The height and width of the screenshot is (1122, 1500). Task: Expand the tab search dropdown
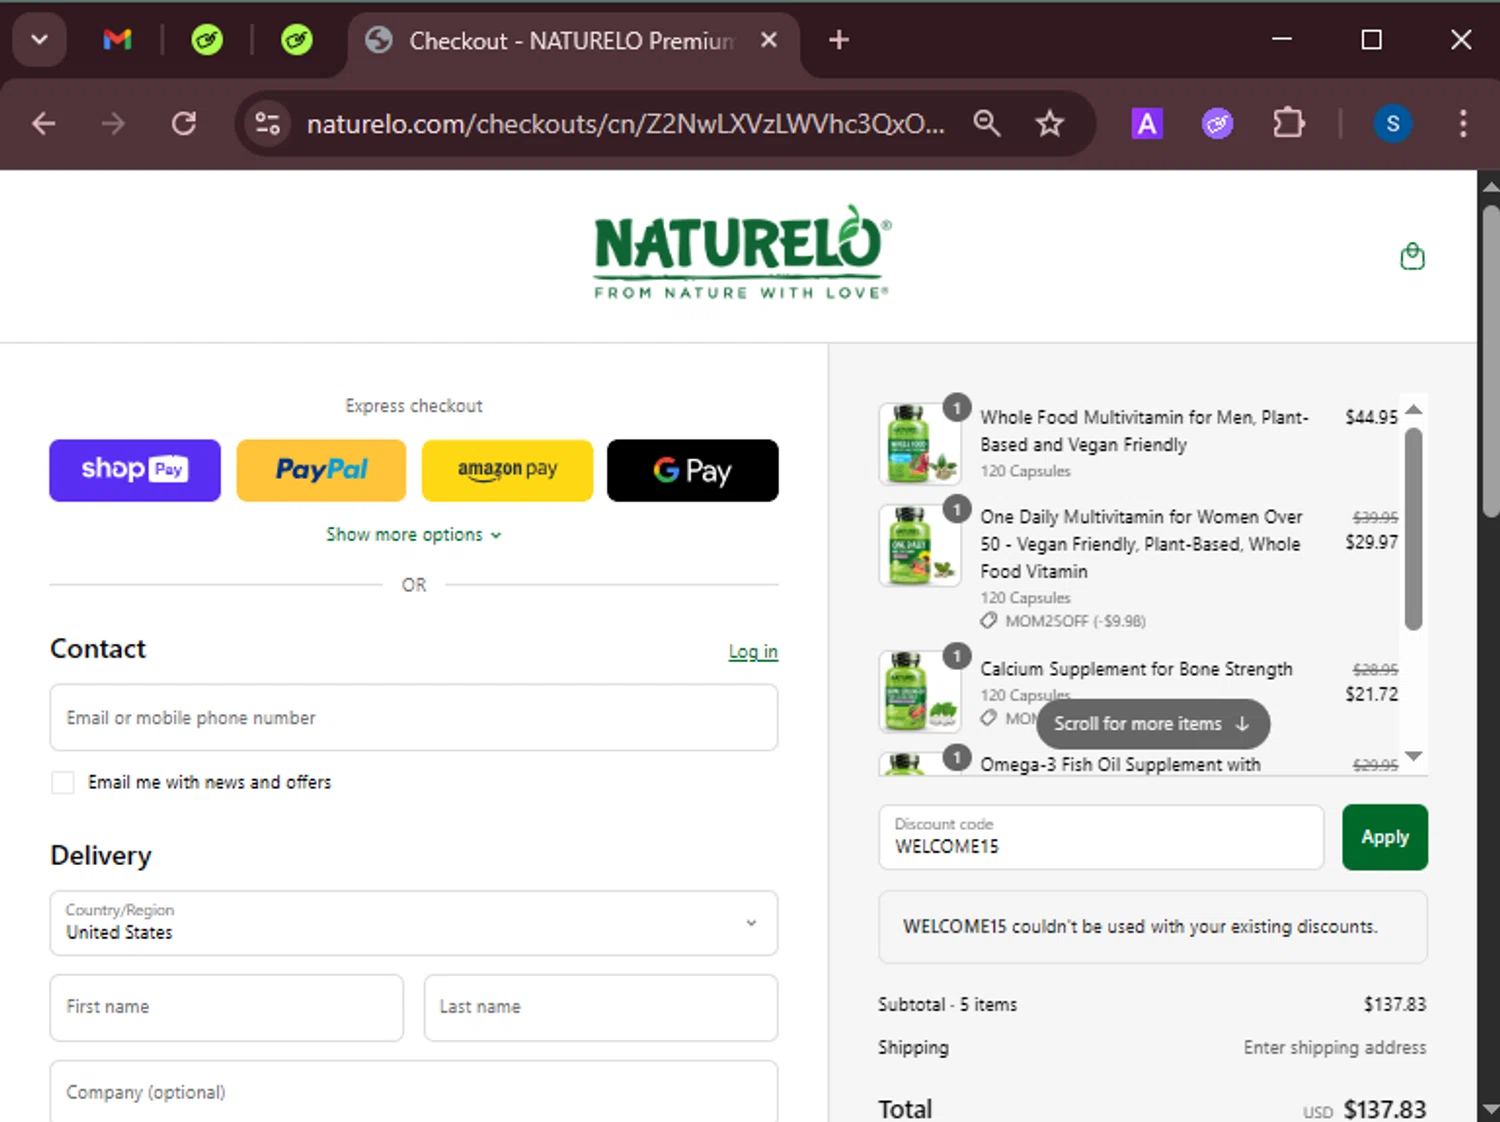pos(40,40)
